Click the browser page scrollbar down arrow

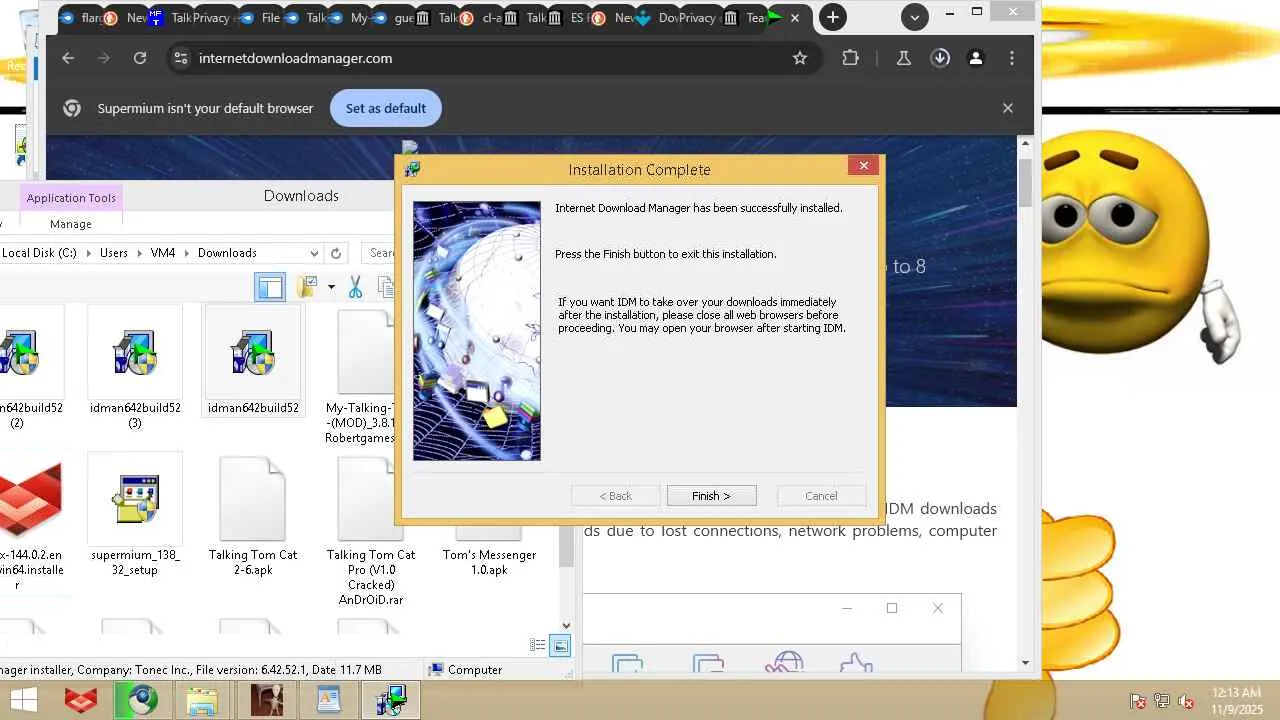click(1025, 663)
